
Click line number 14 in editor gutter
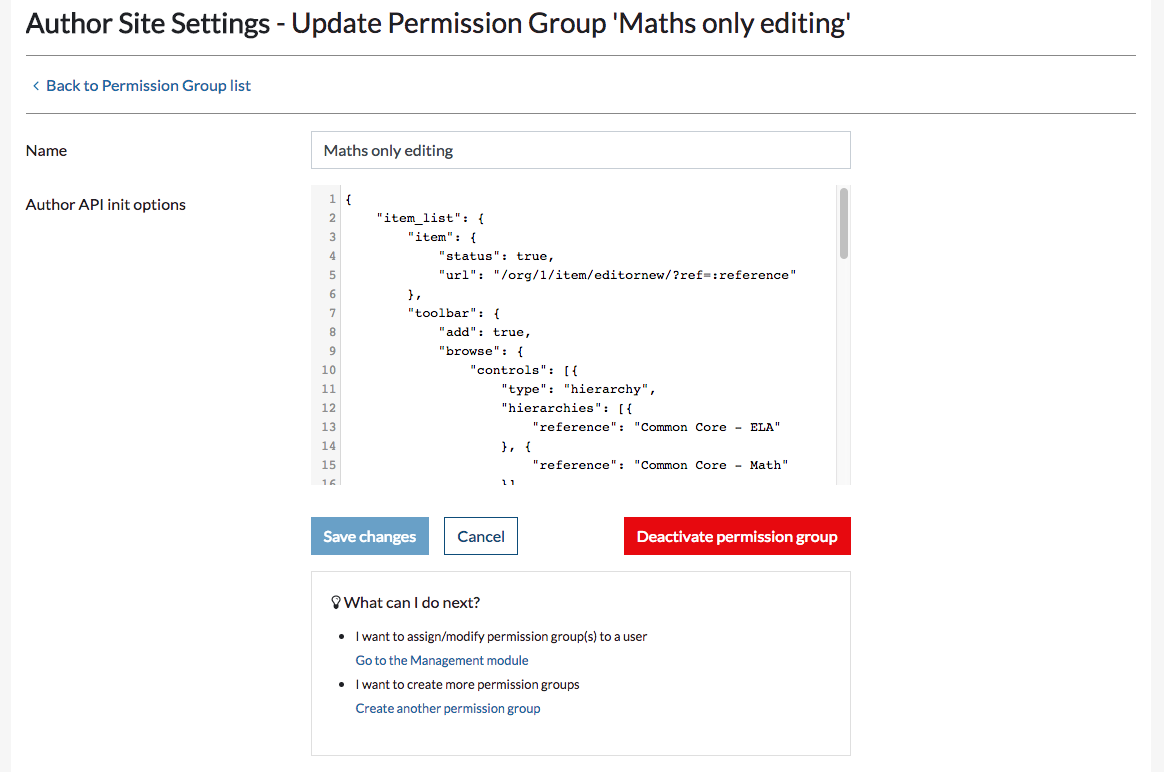click(x=329, y=446)
